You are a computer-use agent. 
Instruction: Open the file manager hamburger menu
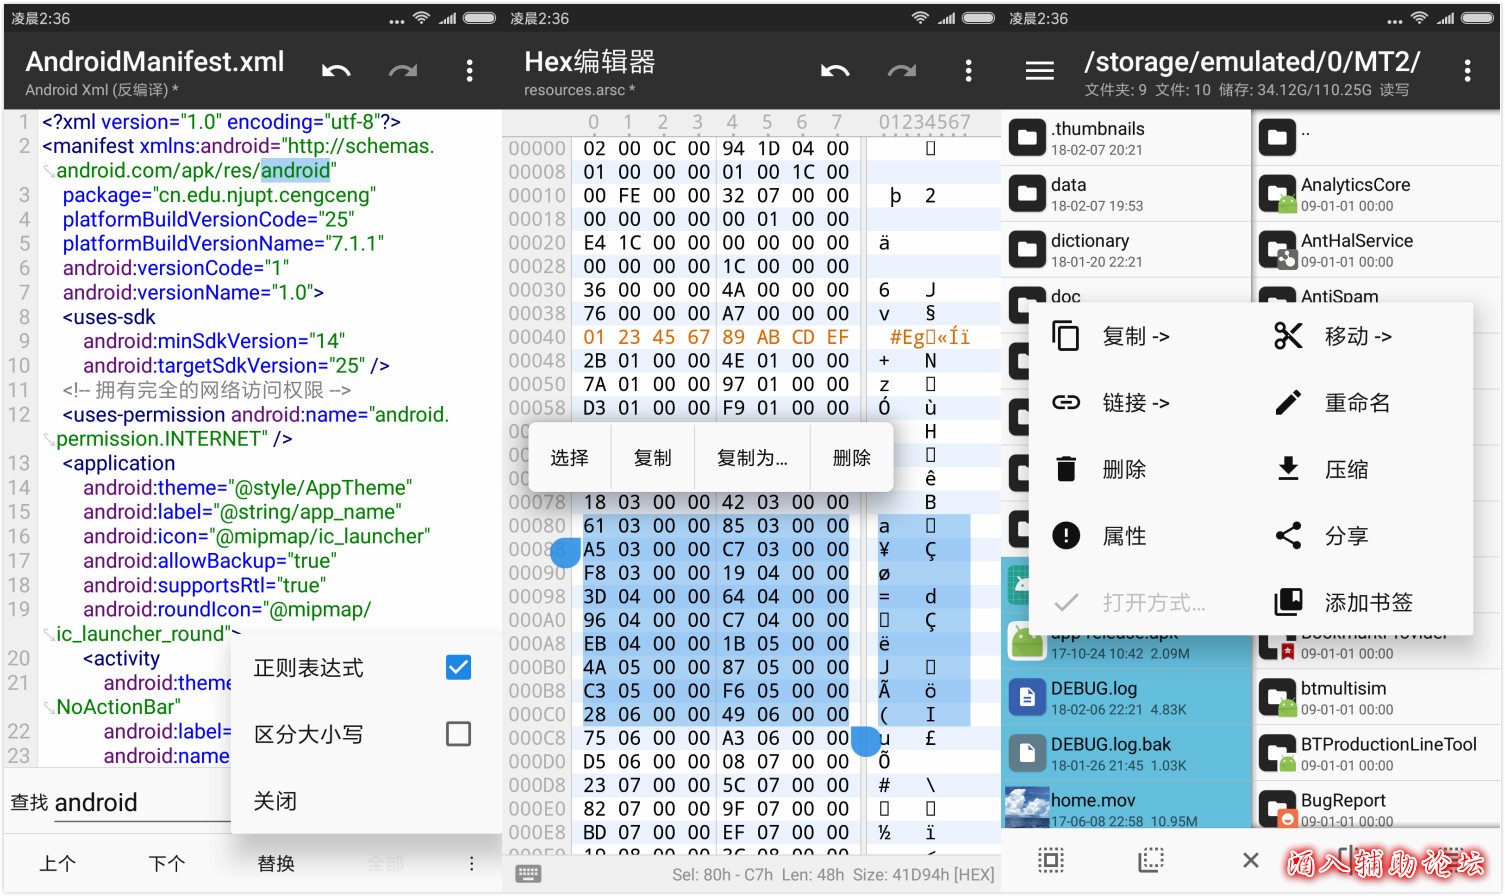[x=1040, y=70]
